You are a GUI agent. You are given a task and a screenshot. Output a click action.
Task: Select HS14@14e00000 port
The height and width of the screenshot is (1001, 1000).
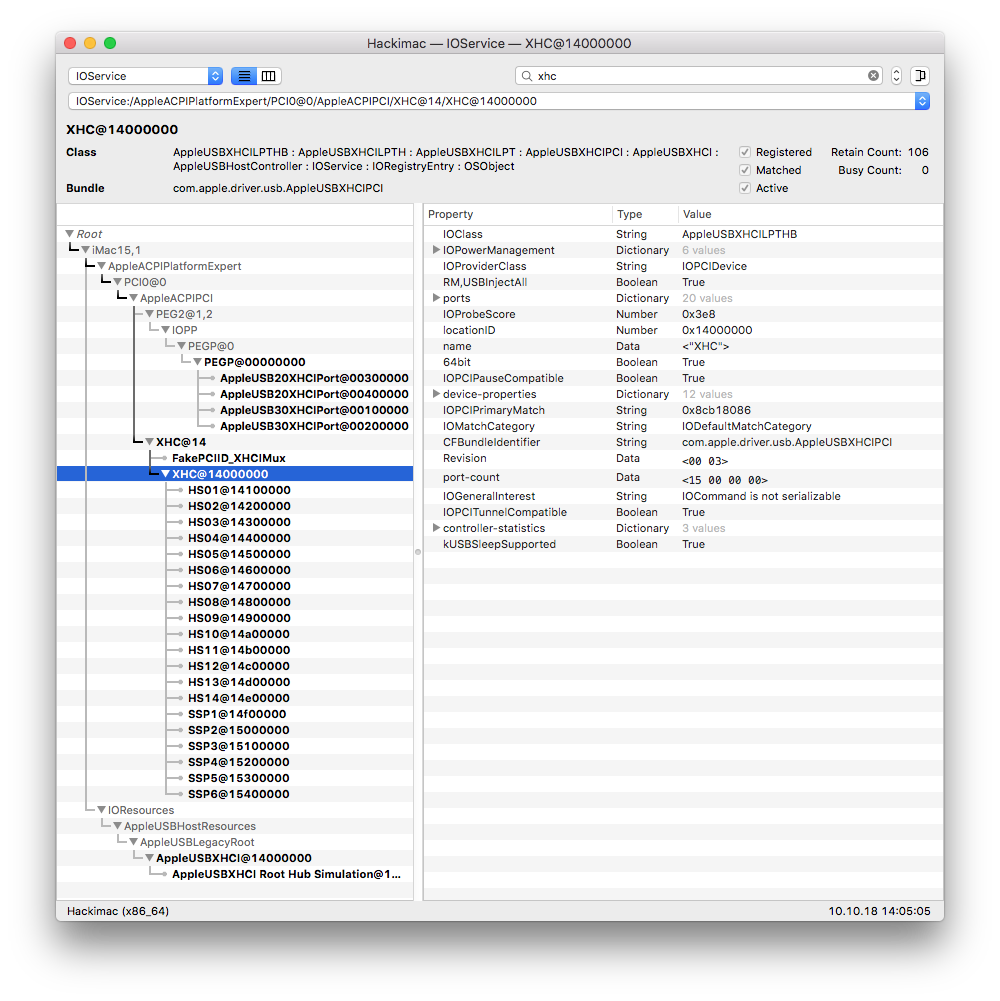point(239,698)
